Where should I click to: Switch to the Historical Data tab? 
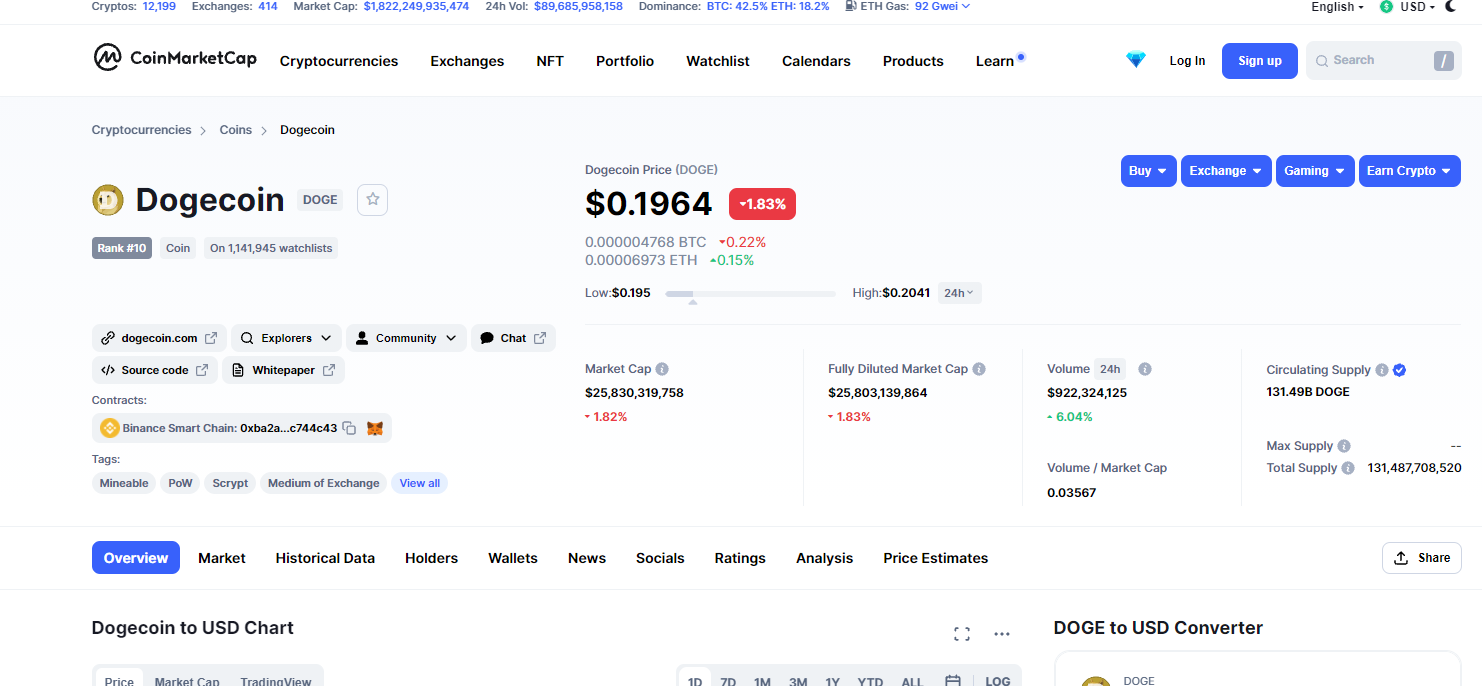pyautogui.click(x=325, y=558)
